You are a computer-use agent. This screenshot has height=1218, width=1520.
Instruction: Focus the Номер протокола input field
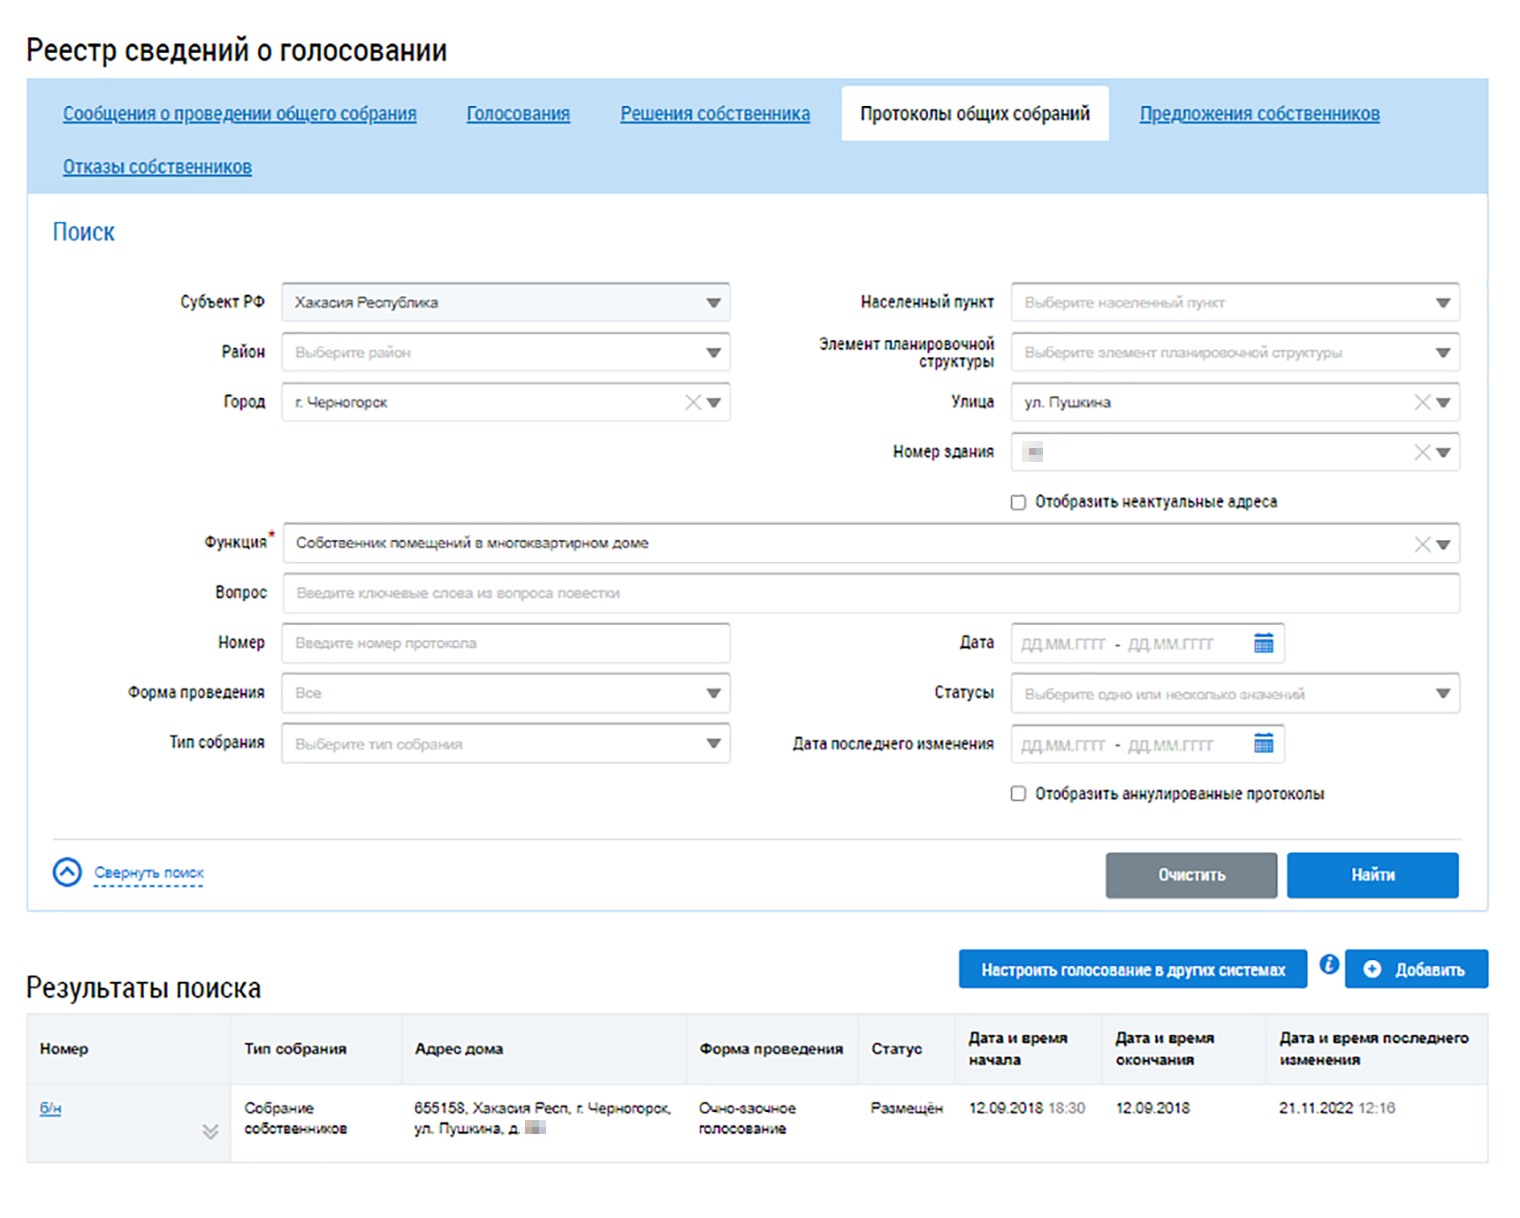506,643
